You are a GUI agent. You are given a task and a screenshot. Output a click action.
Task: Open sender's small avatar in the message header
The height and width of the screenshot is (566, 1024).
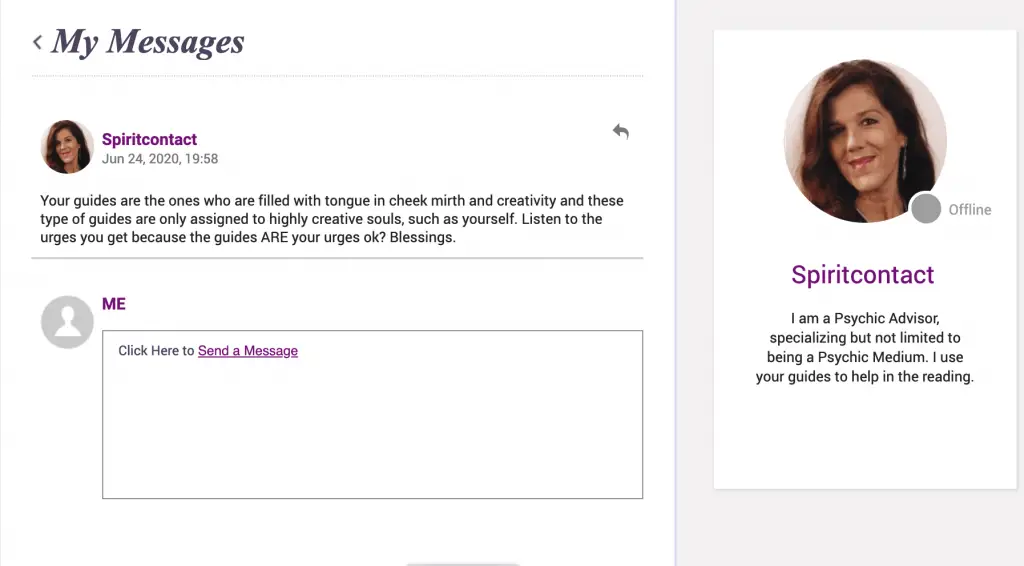pyautogui.click(x=67, y=147)
